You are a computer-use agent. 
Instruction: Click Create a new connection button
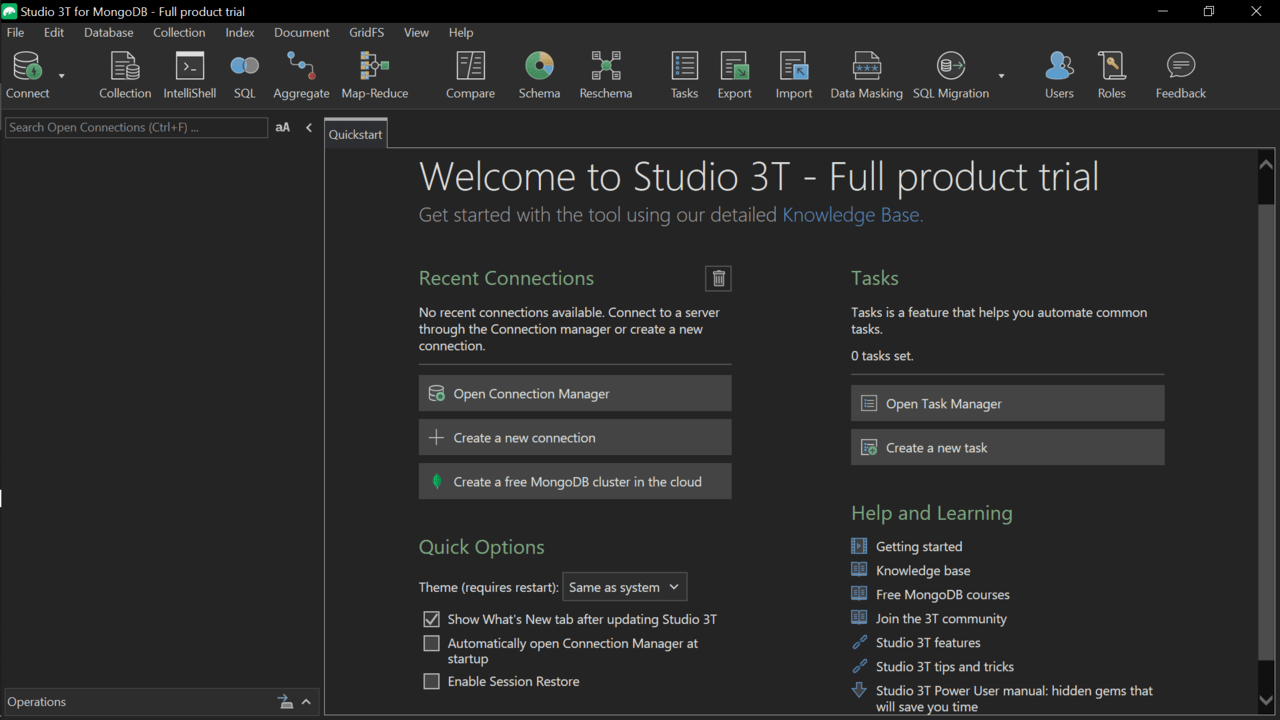pyautogui.click(x=575, y=438)
